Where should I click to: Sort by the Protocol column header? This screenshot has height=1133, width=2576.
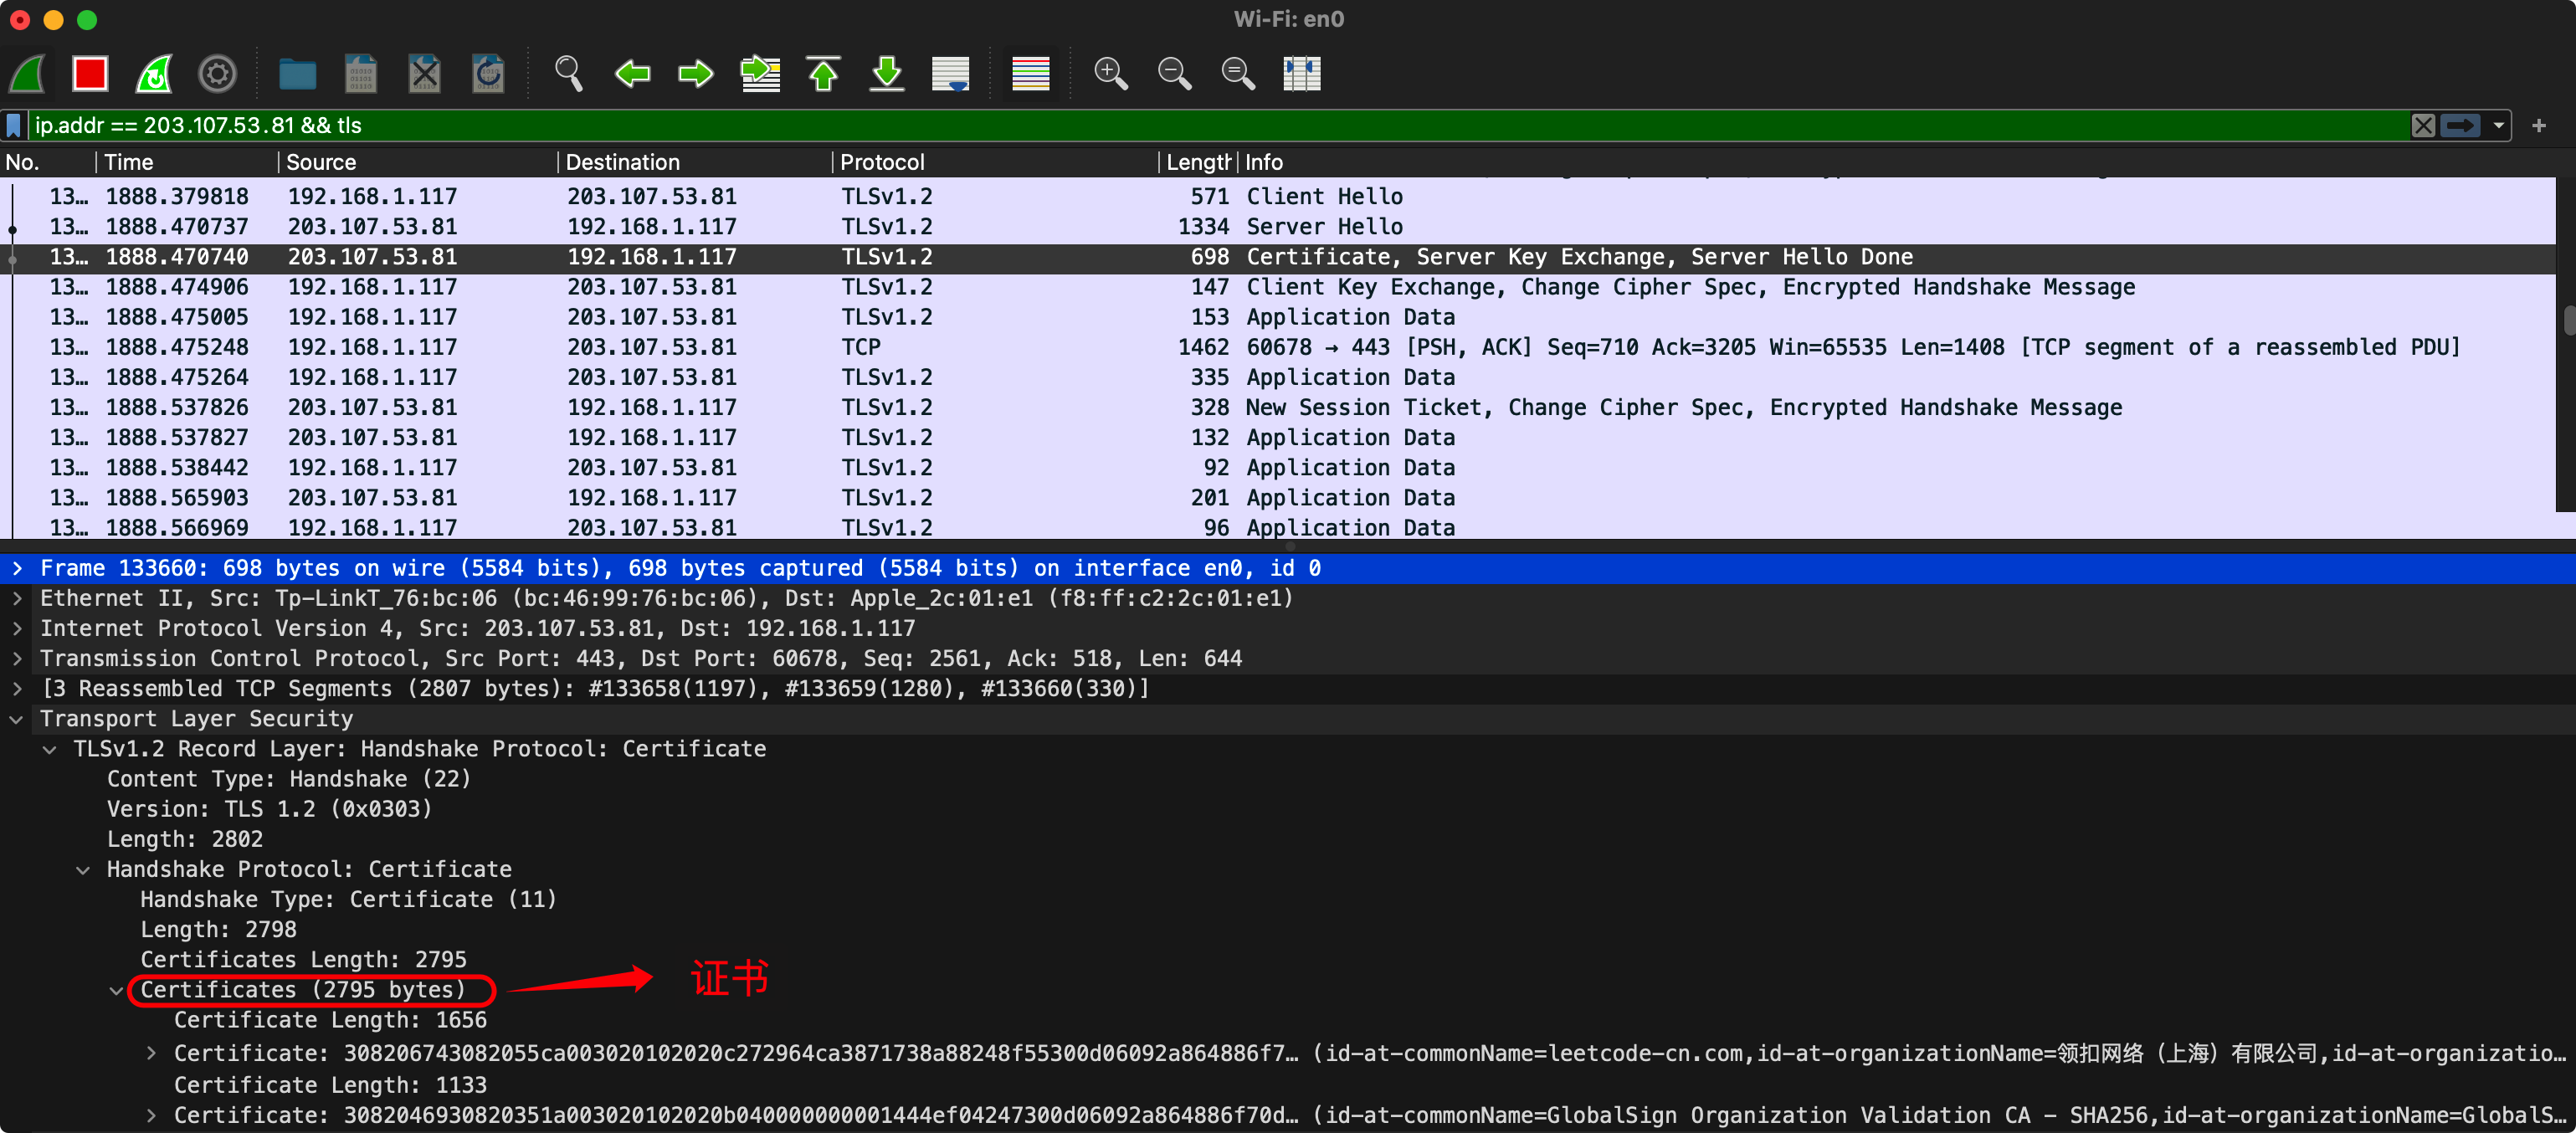tap(996, 162)
